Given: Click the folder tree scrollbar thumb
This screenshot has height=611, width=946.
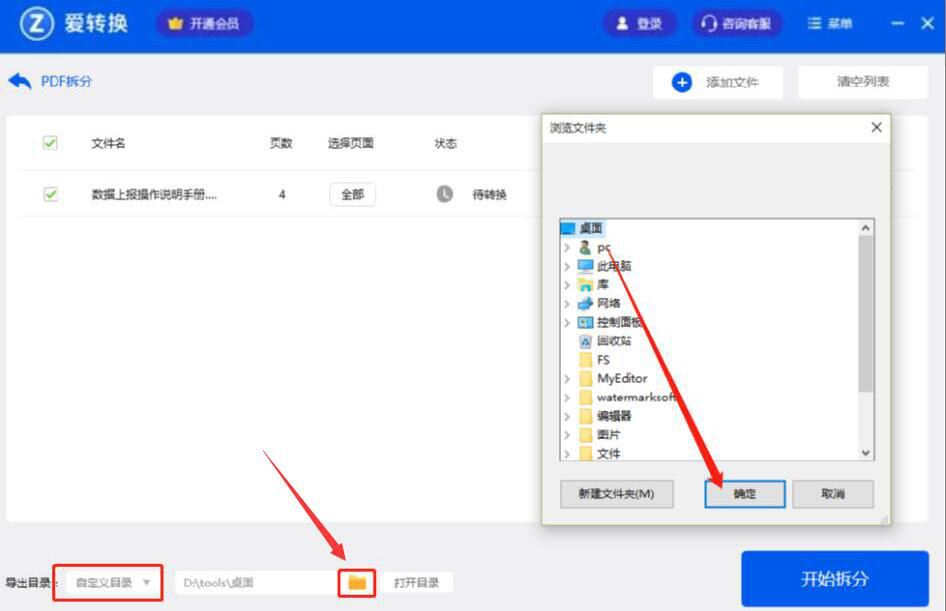Looking at the screenshot, I should (866, 314).
